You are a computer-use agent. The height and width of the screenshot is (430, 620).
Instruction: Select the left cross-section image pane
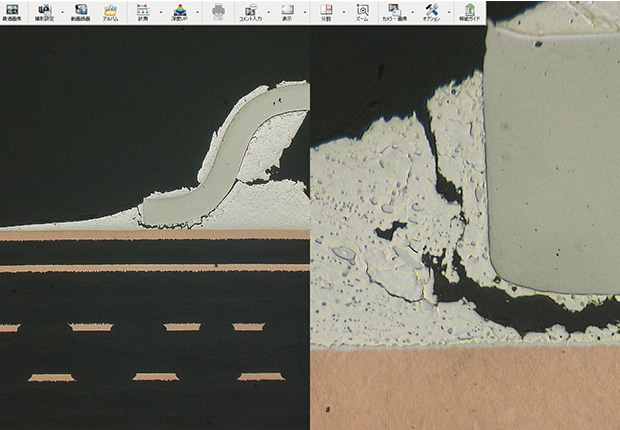click(155, 228)
